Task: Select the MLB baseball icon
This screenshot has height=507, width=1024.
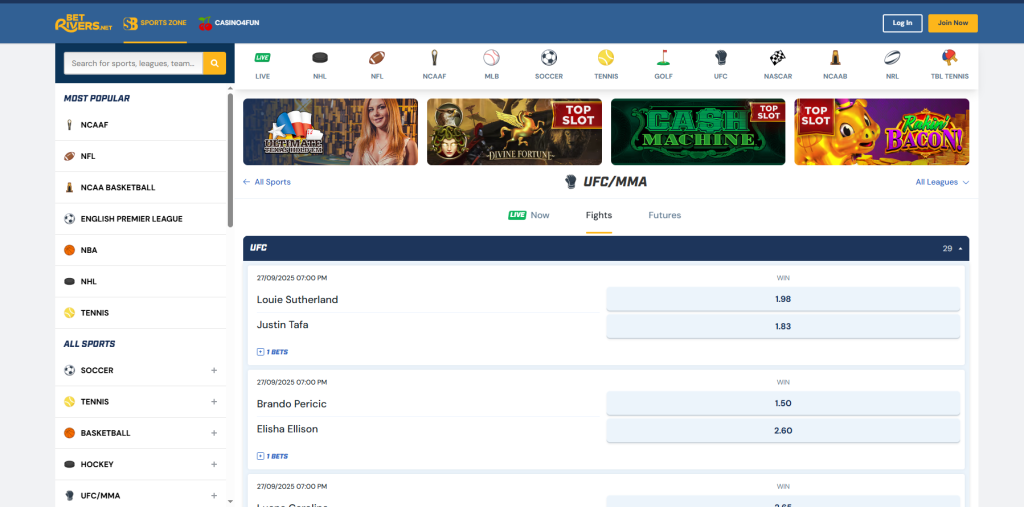Action: click(x=492, y=57)
